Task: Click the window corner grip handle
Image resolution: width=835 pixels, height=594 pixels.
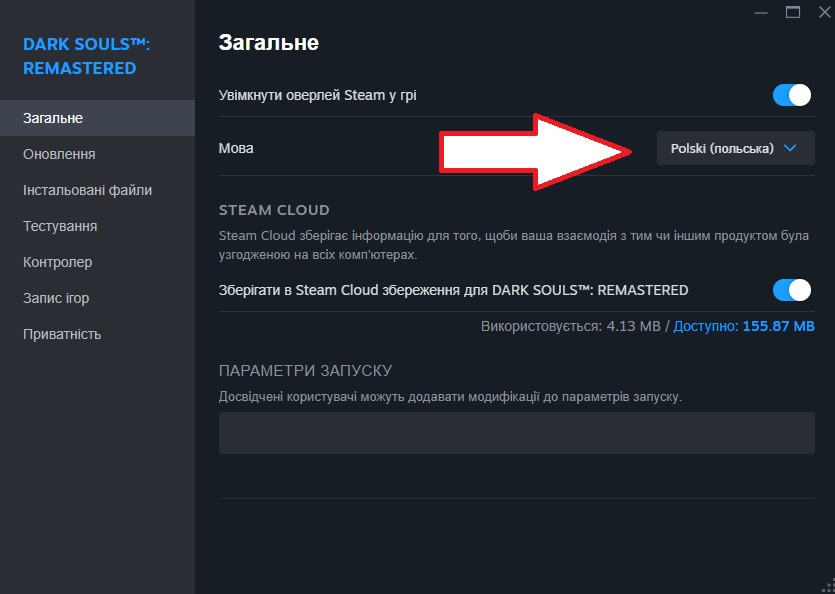Action: click(829, 587)
